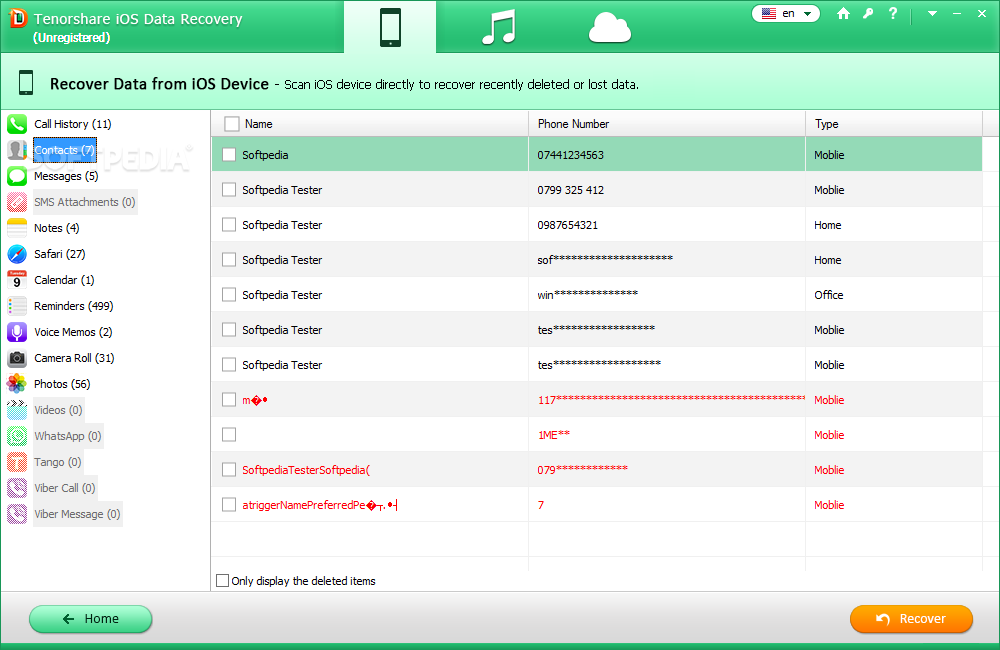This screenshot has height=650, width=1000.
Task: Select Voice Memos (2) category
Action: click(73, 332)
